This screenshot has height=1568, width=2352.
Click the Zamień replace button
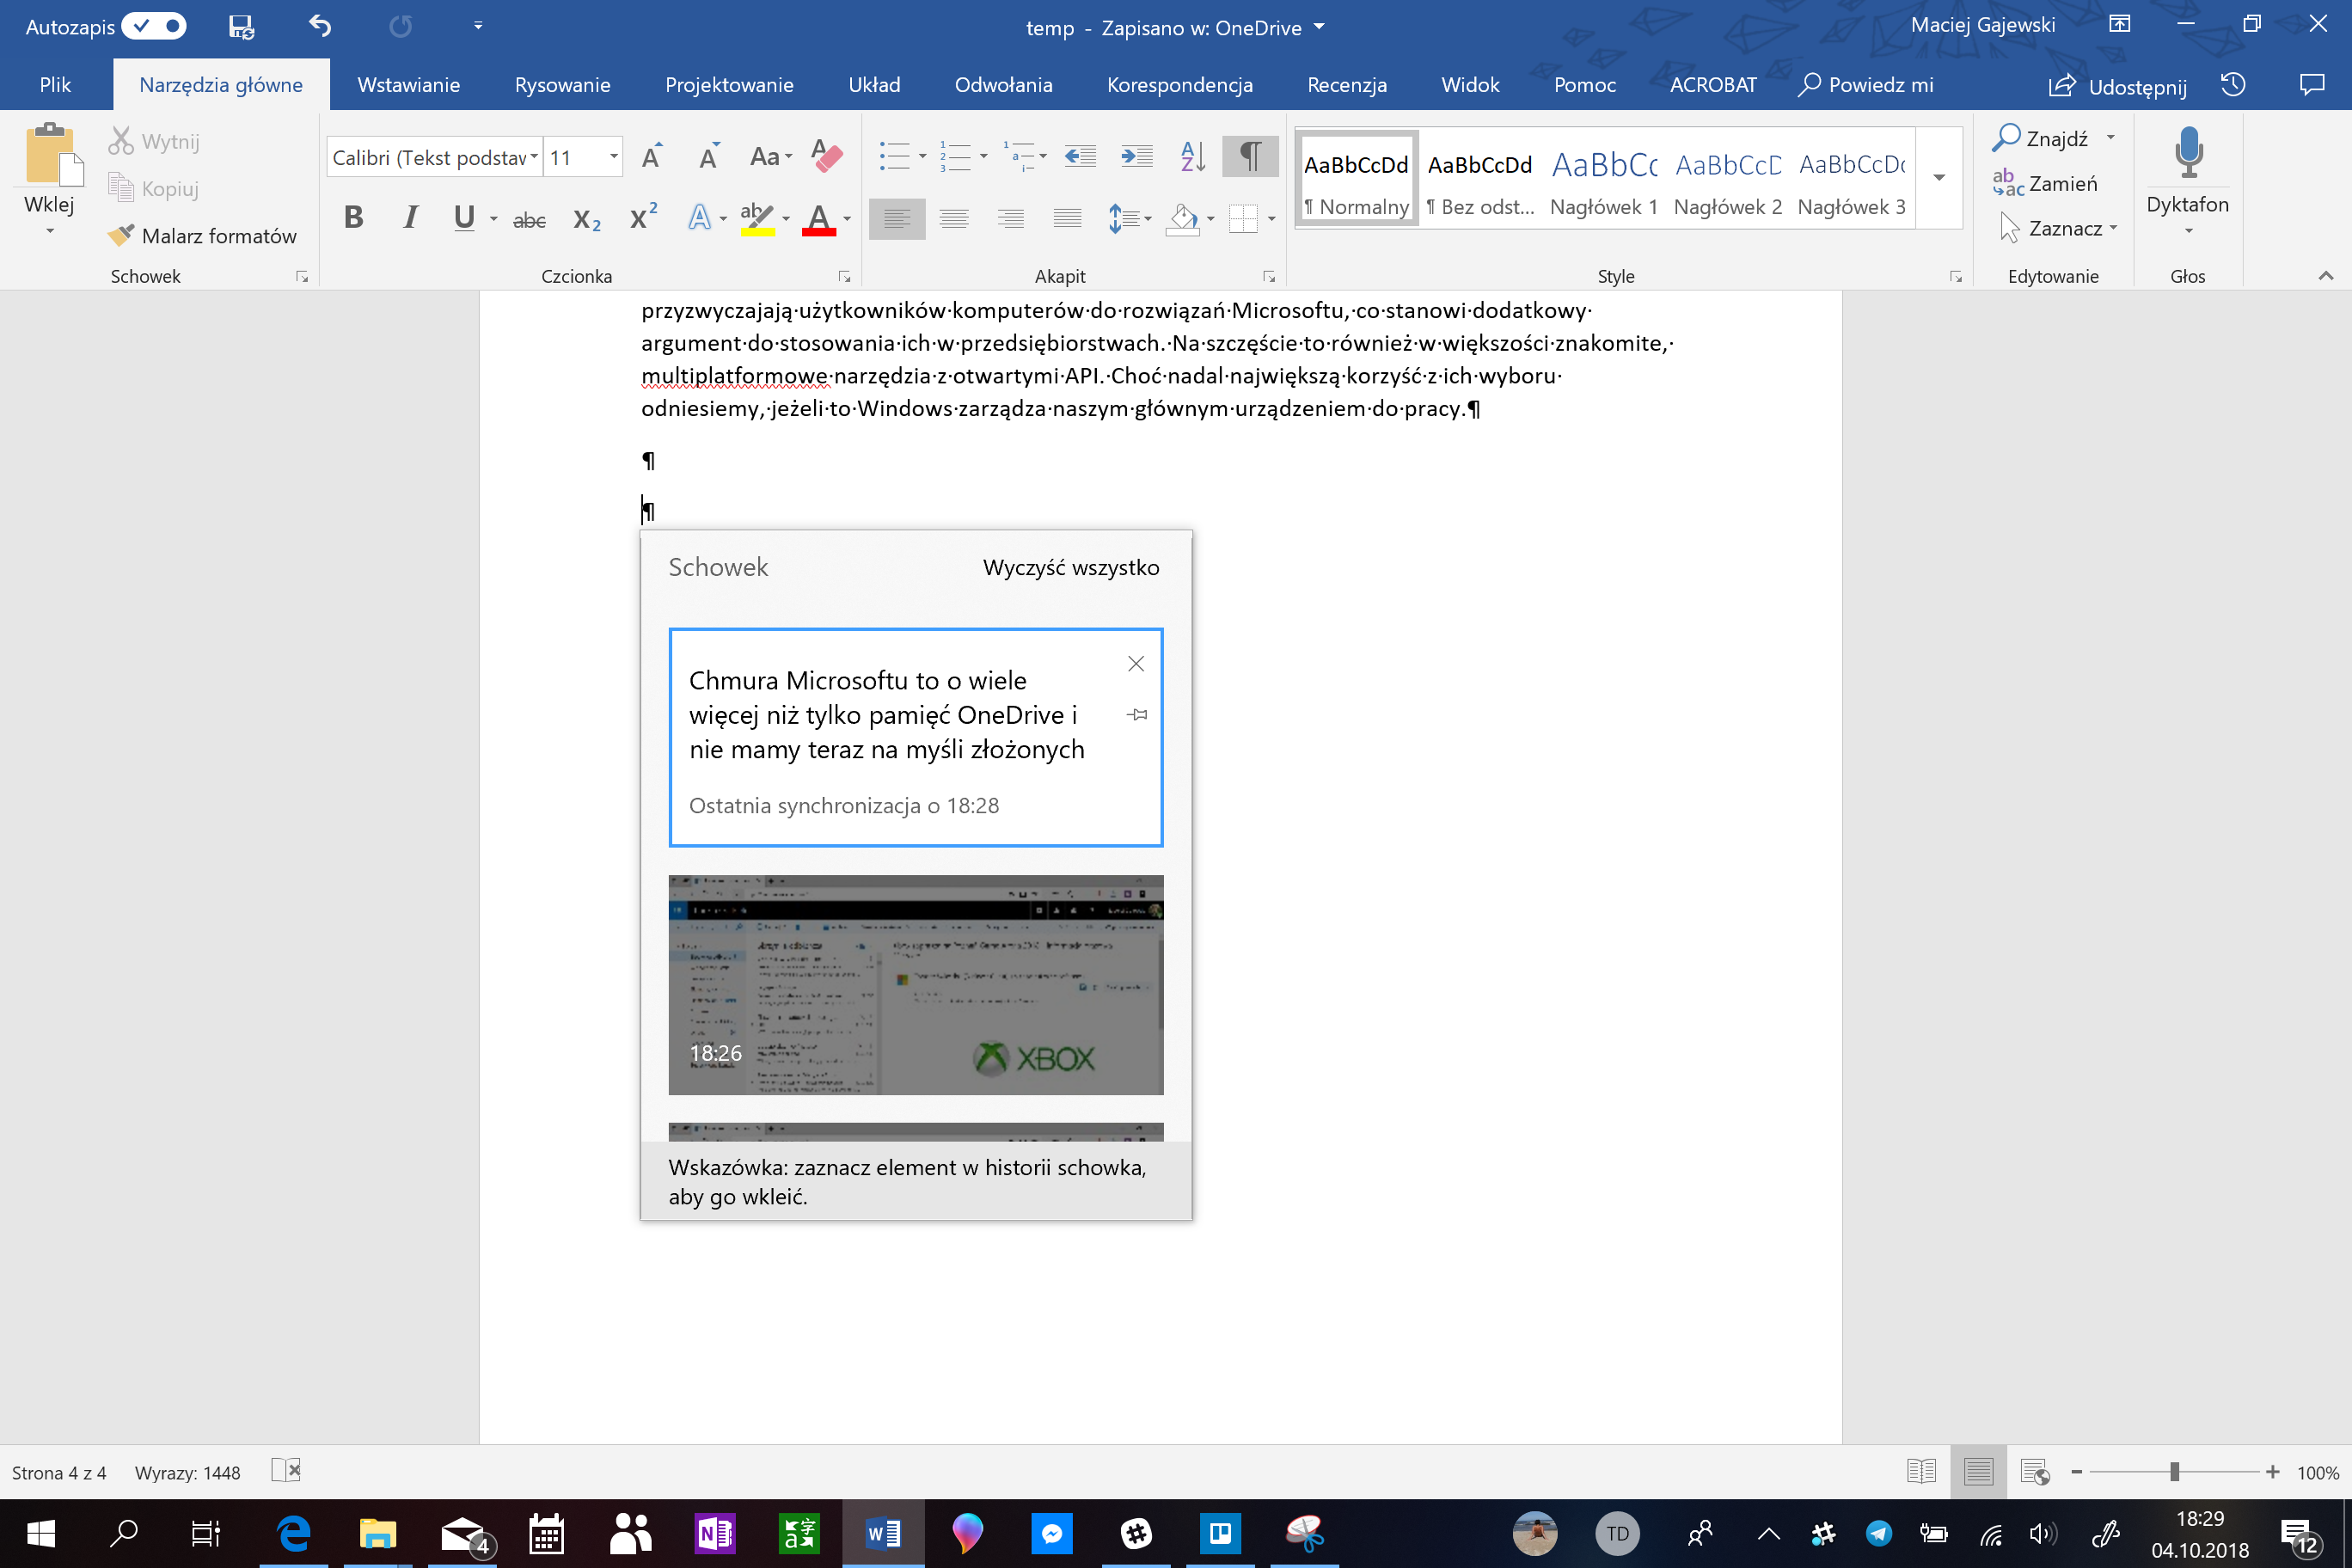click(x=2045, y=184)
